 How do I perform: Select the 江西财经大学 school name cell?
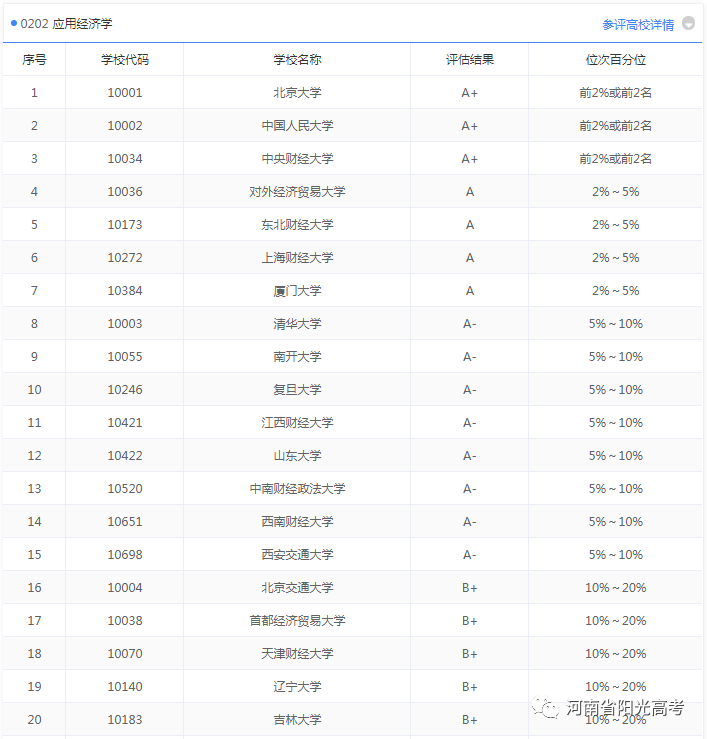(x=297, y=423)
